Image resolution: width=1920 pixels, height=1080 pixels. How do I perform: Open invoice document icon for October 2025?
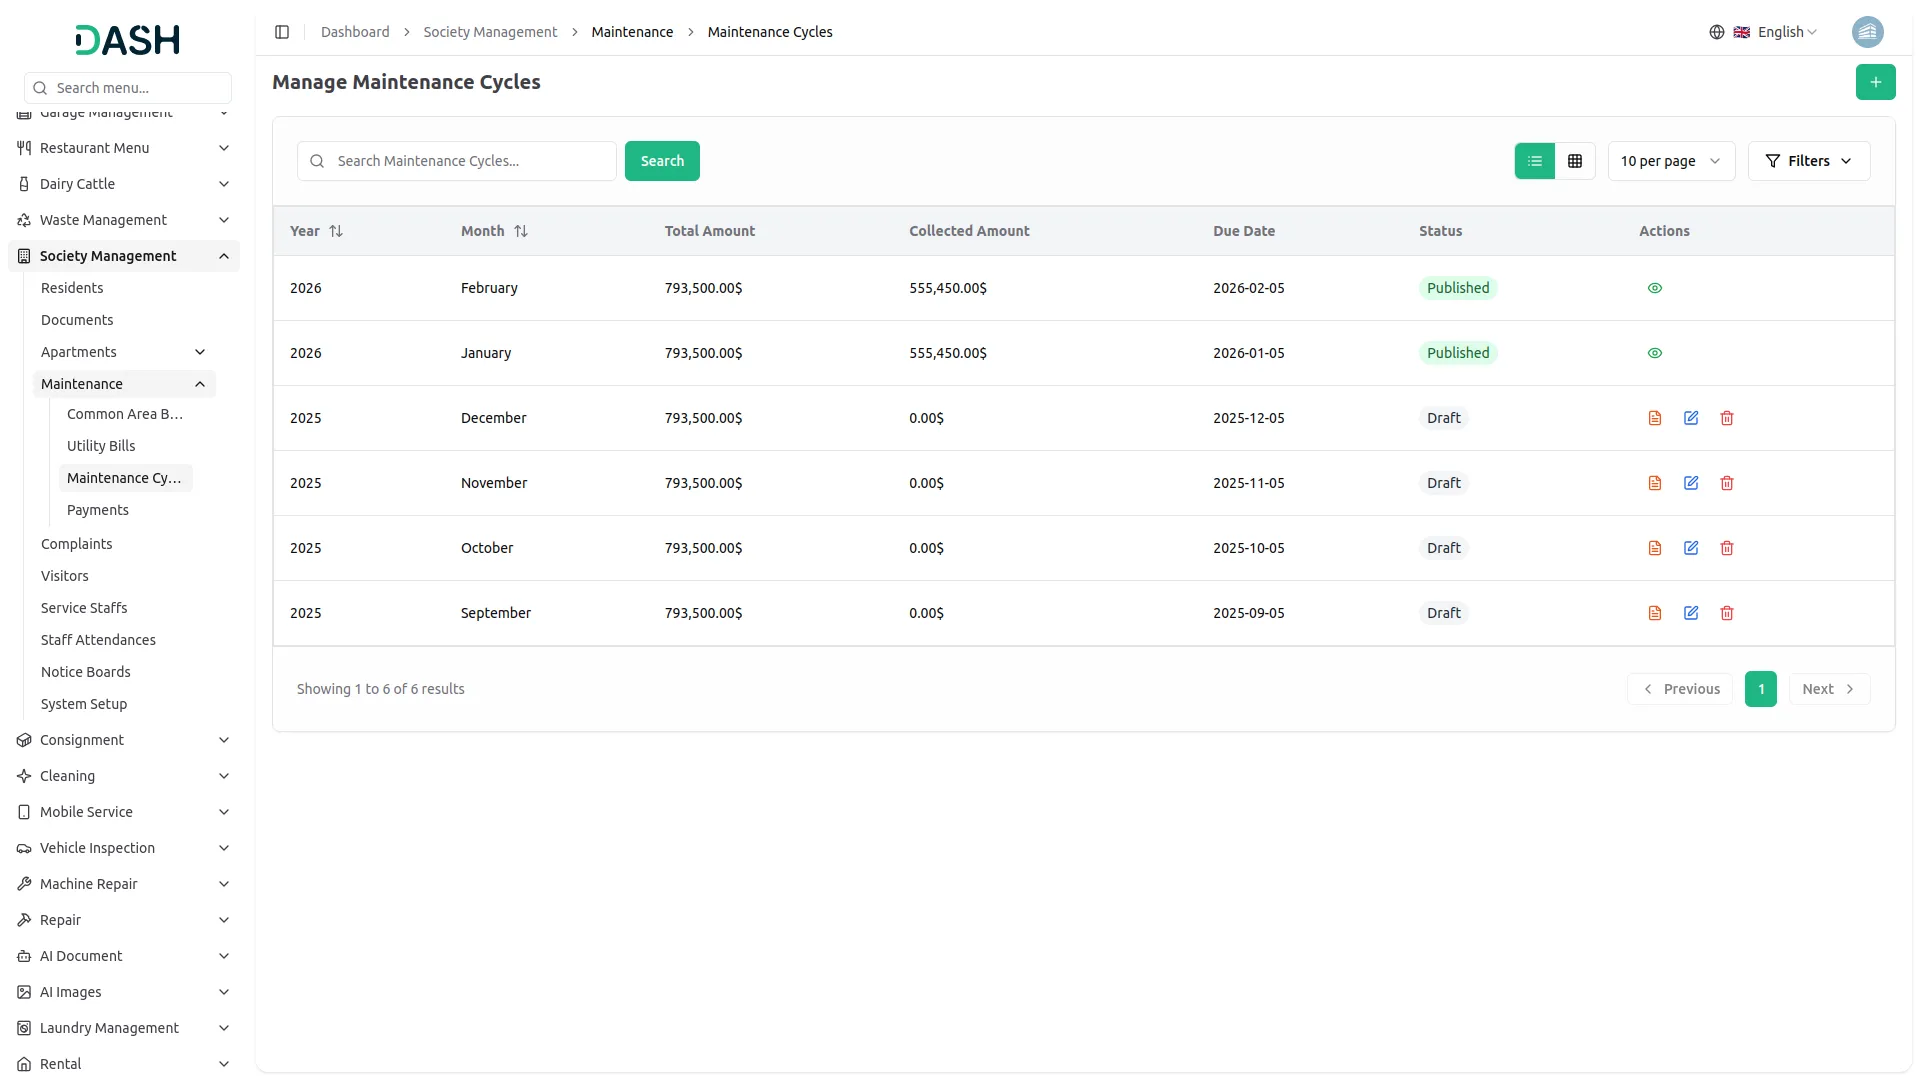[1654, 548]
